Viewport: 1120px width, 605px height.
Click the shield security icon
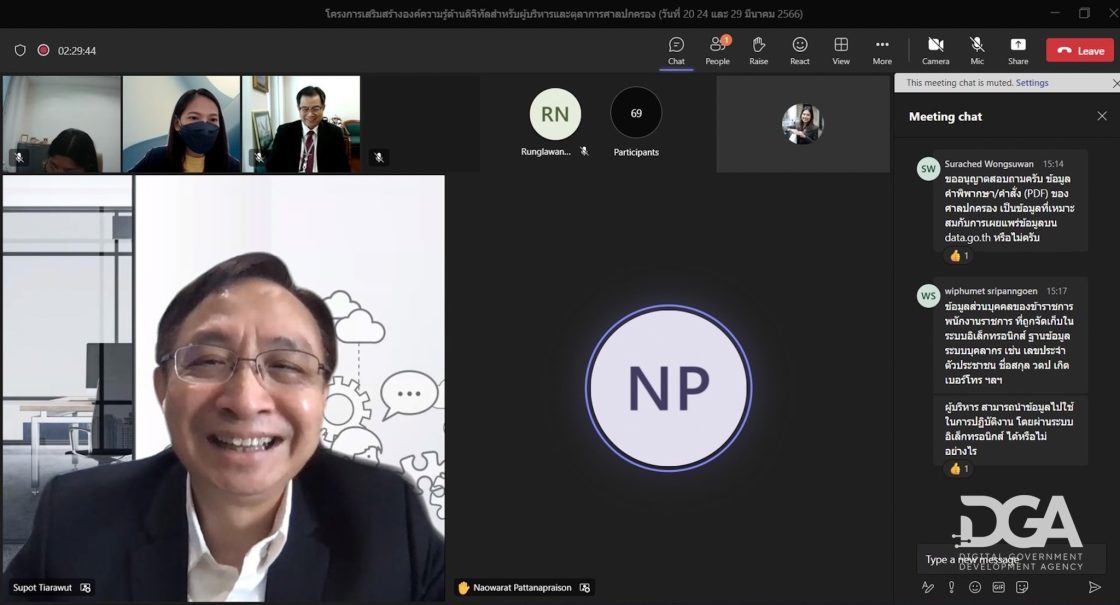click(x=20, y=50)
